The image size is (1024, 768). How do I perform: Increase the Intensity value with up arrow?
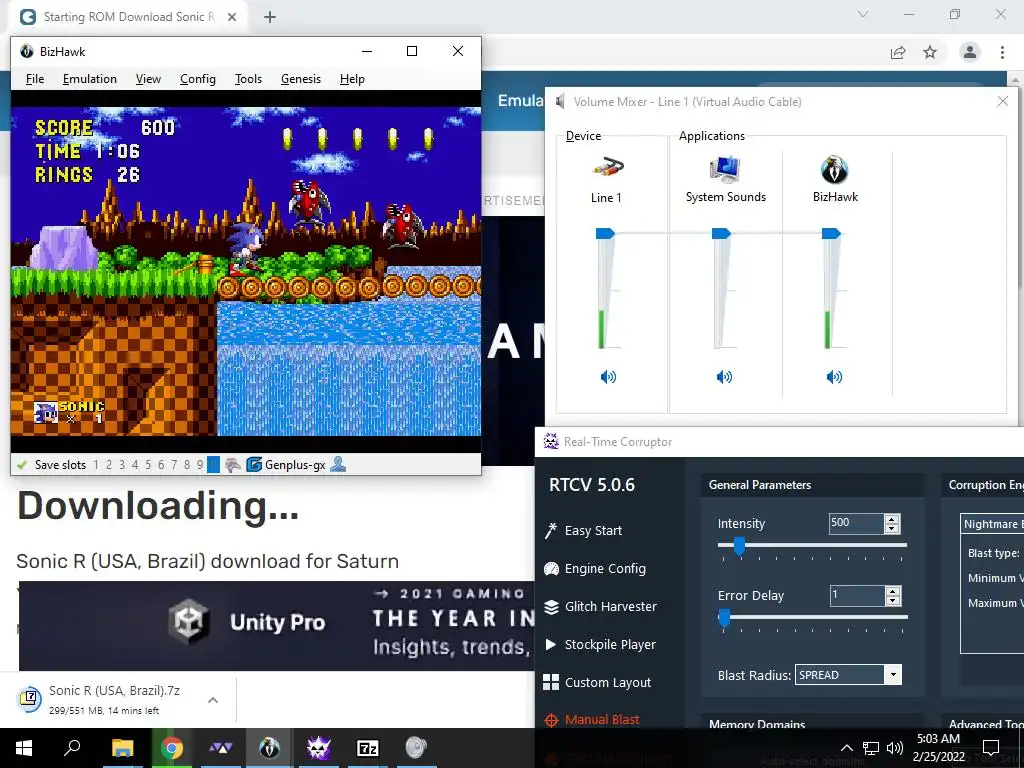click(x=892, y=519)
